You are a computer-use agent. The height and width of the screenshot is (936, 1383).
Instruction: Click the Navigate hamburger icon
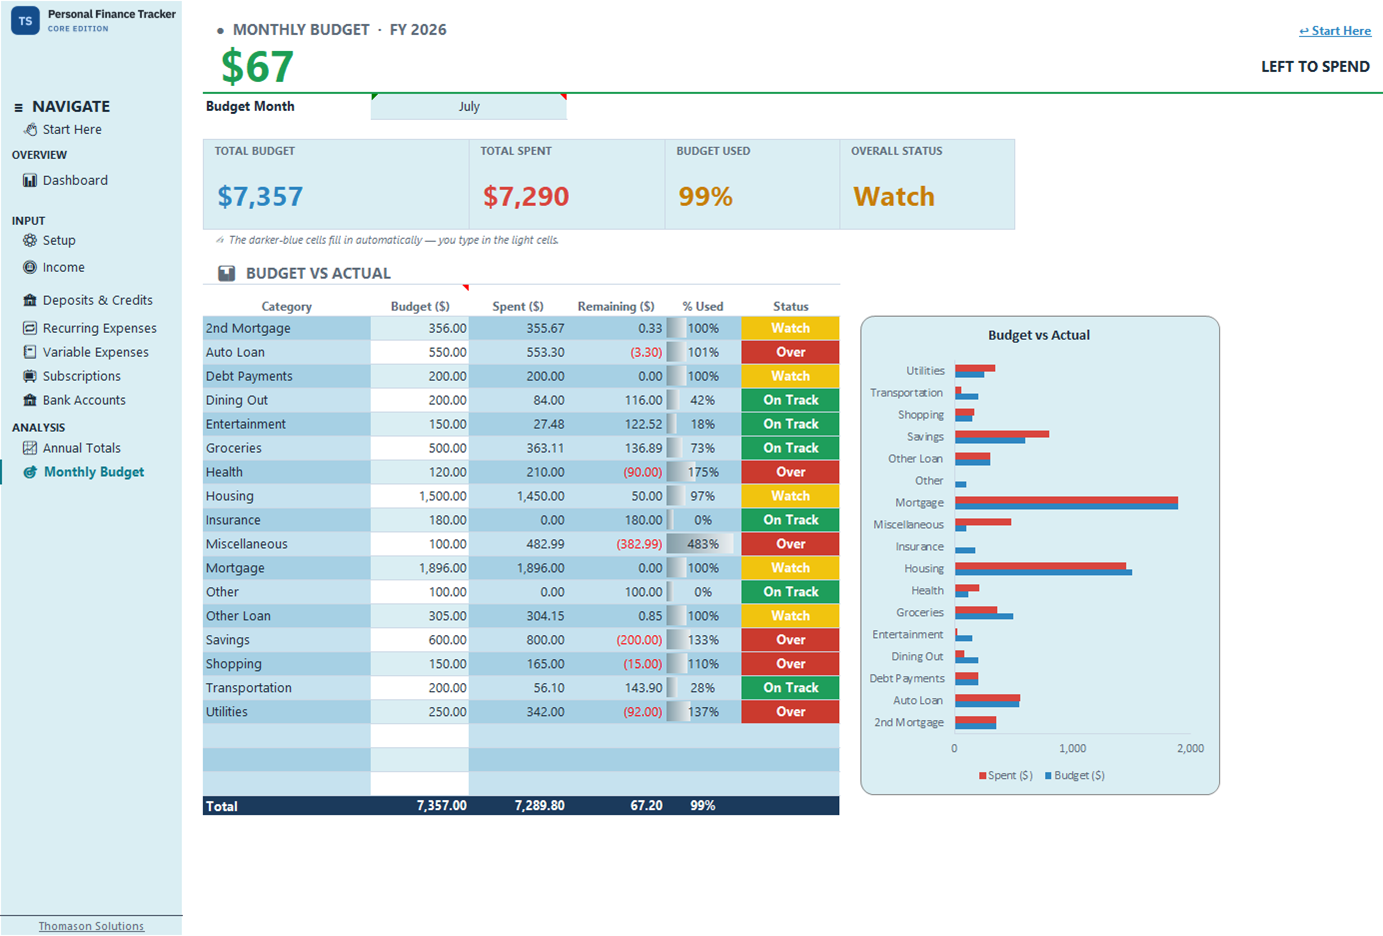click(x=18, y=107)
